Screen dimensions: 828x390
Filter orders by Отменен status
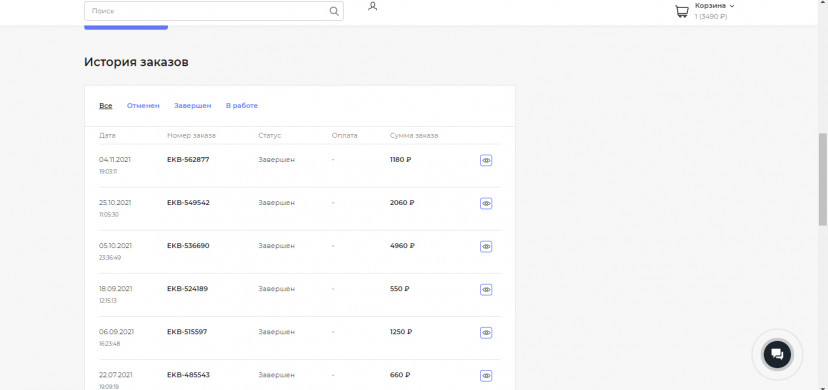click(x=143, y=106)
